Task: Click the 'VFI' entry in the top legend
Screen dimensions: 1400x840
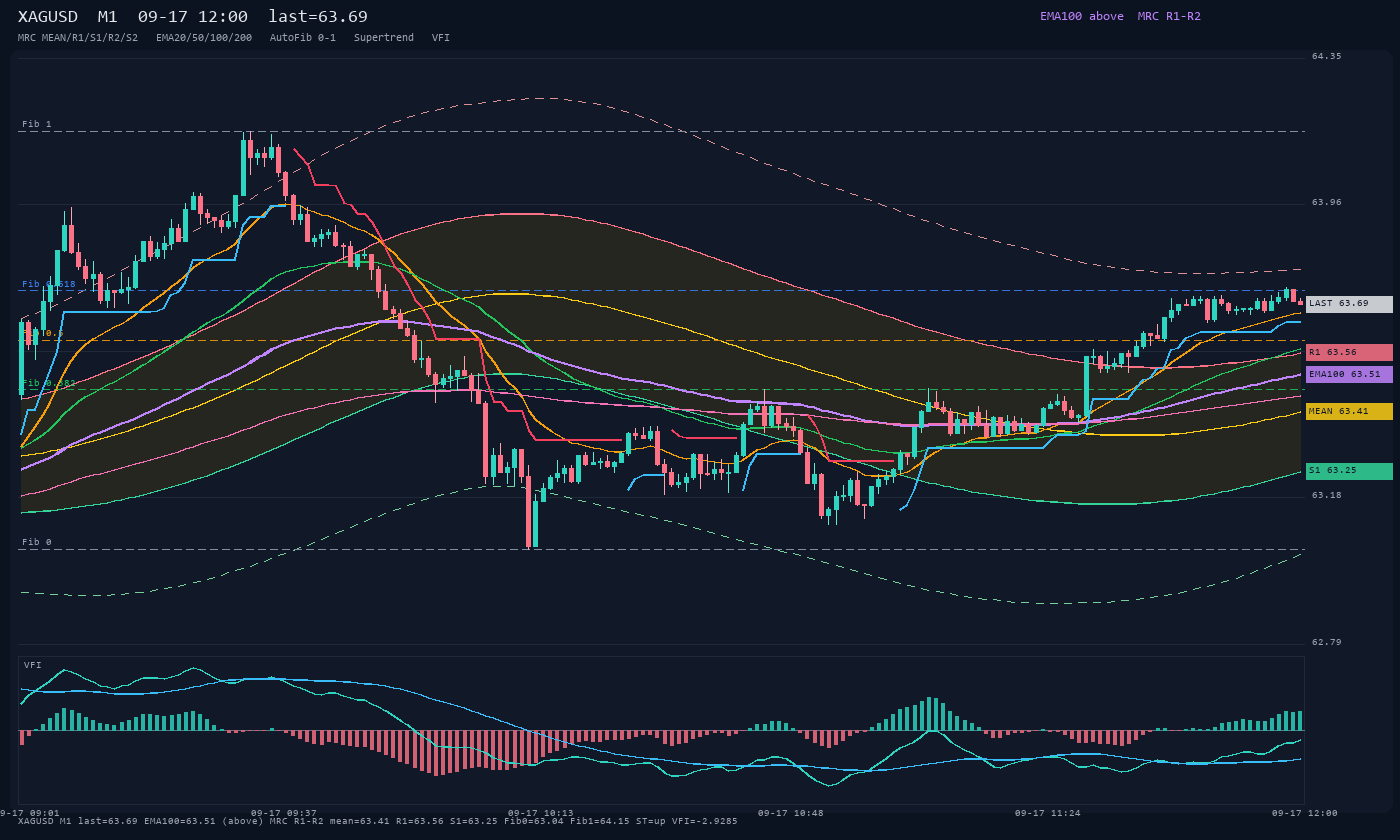Action: 441,37
